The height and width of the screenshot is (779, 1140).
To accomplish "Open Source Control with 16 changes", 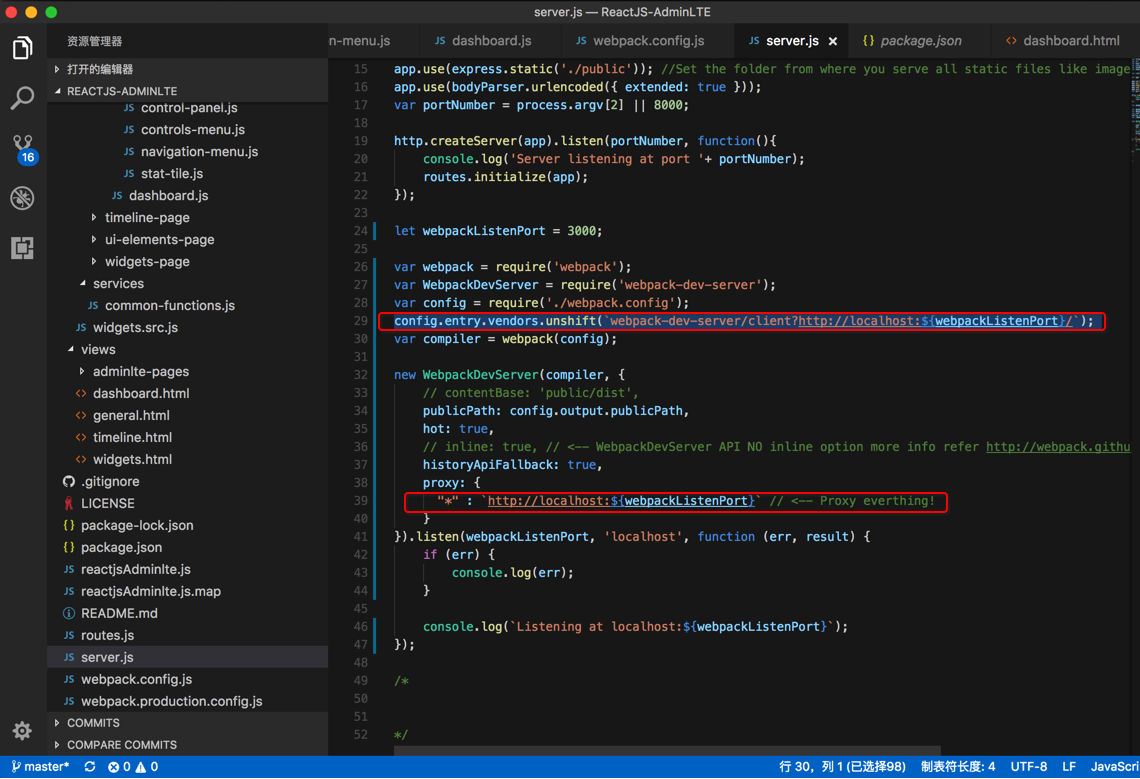I will click(x=23, y=148).
